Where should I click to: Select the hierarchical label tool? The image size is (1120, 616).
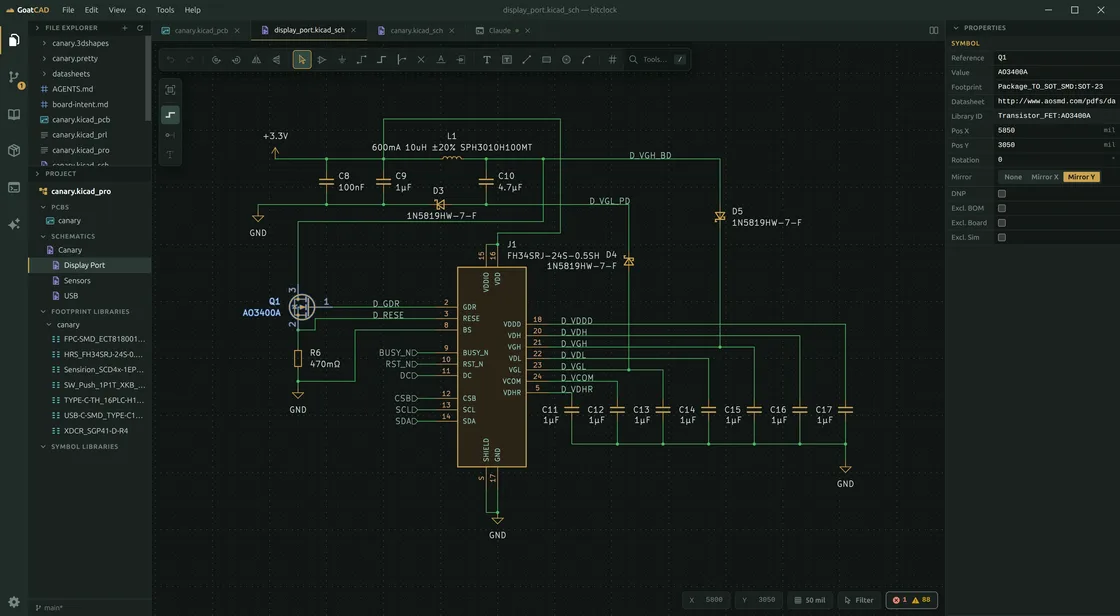461,59
